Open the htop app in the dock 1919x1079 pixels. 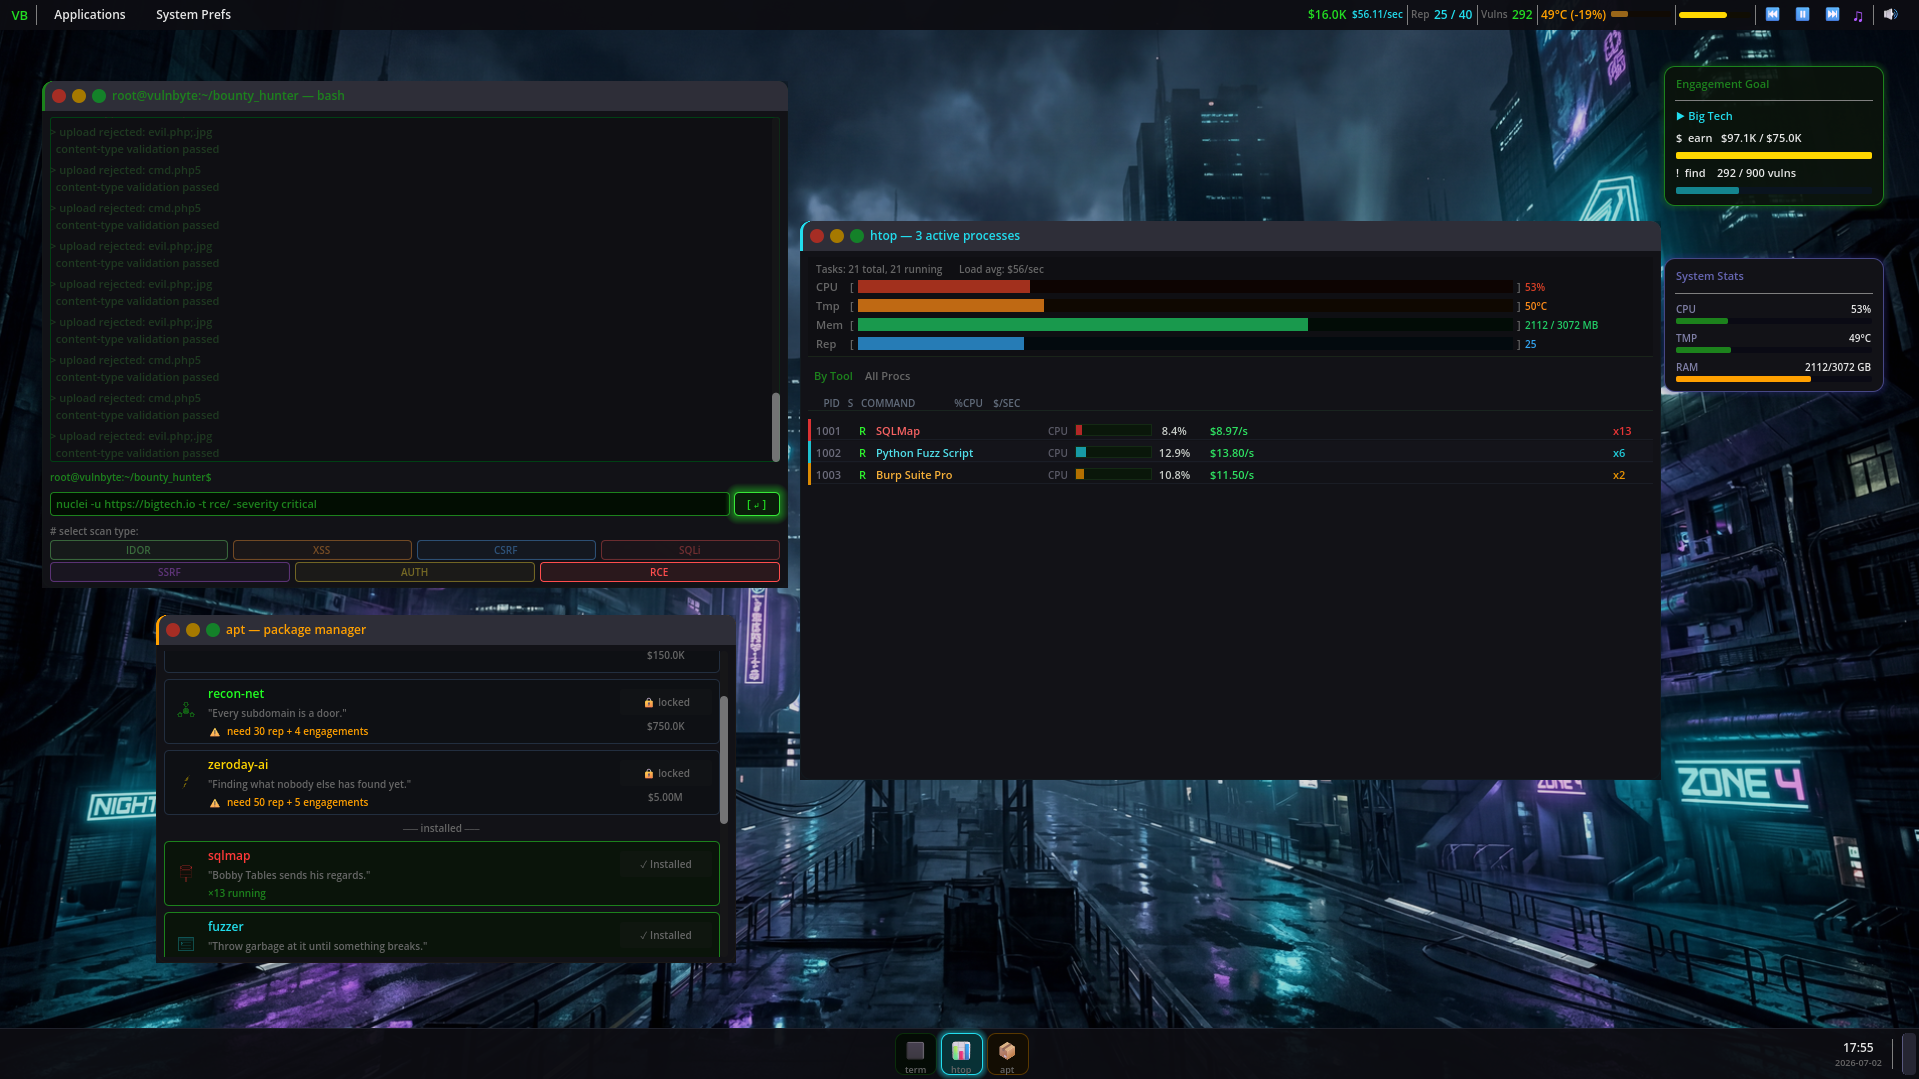point(961,1054)
